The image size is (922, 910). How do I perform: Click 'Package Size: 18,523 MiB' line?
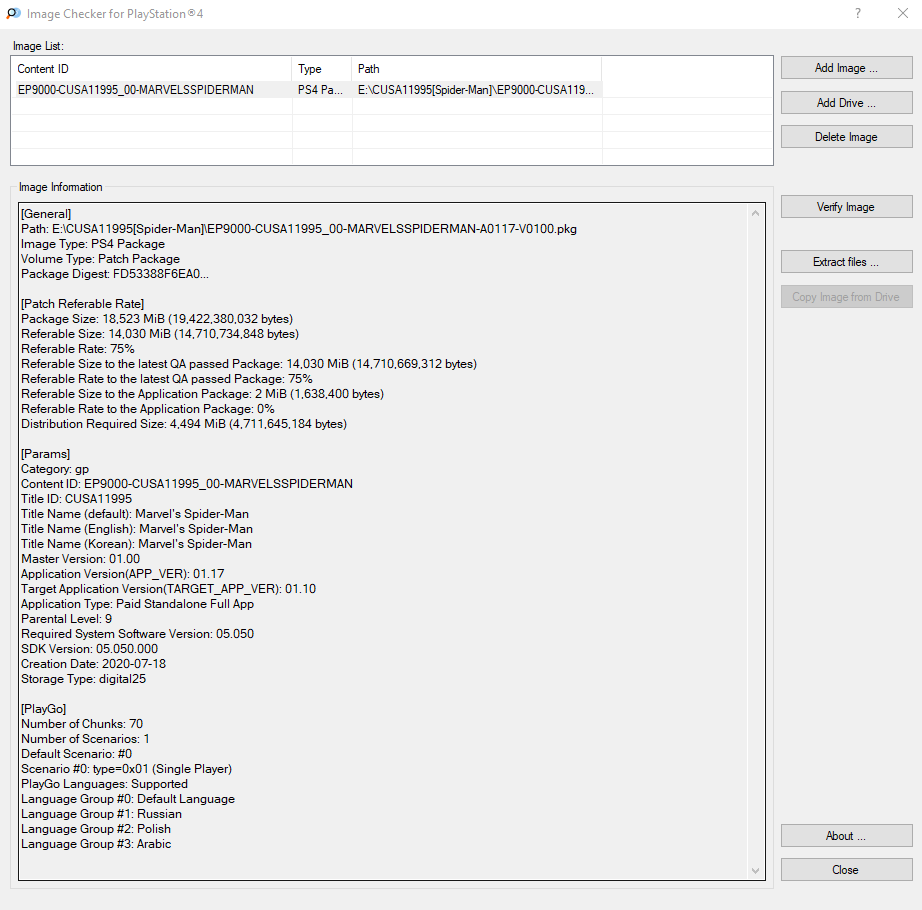click(157, 319)
